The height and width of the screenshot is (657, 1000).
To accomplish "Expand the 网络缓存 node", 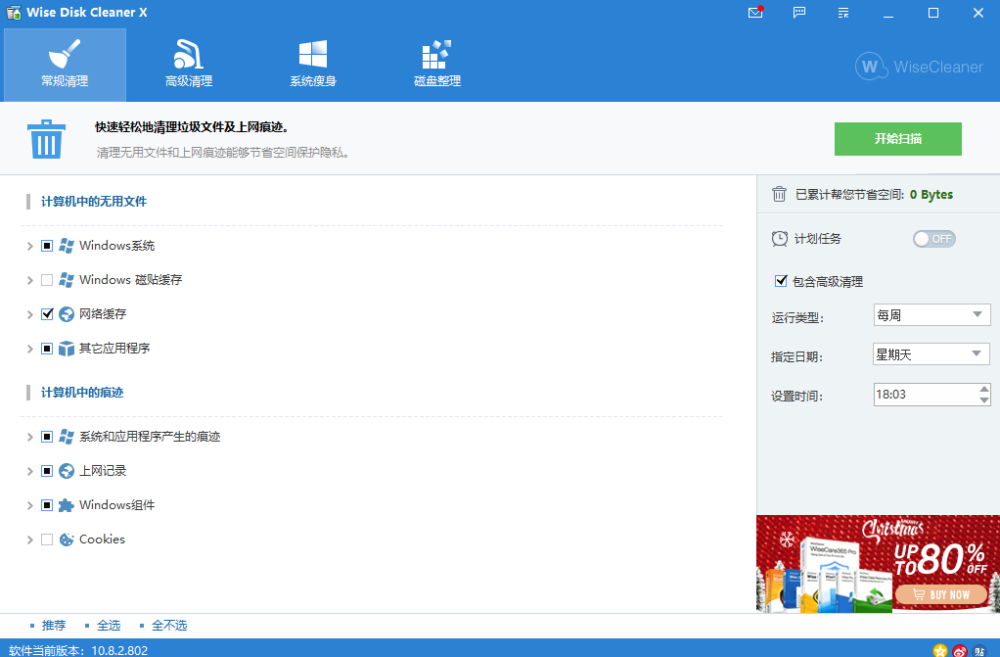I will (29, 314).
